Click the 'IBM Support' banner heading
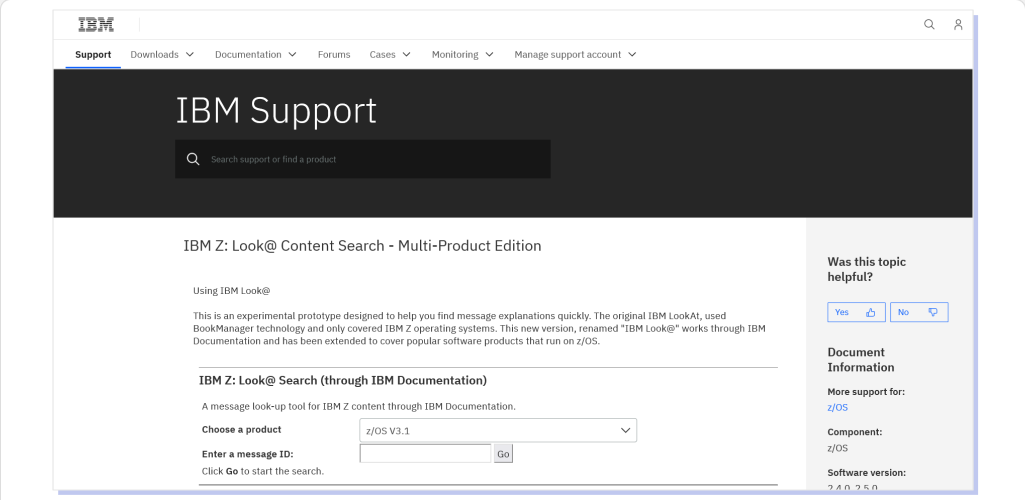 276,110
